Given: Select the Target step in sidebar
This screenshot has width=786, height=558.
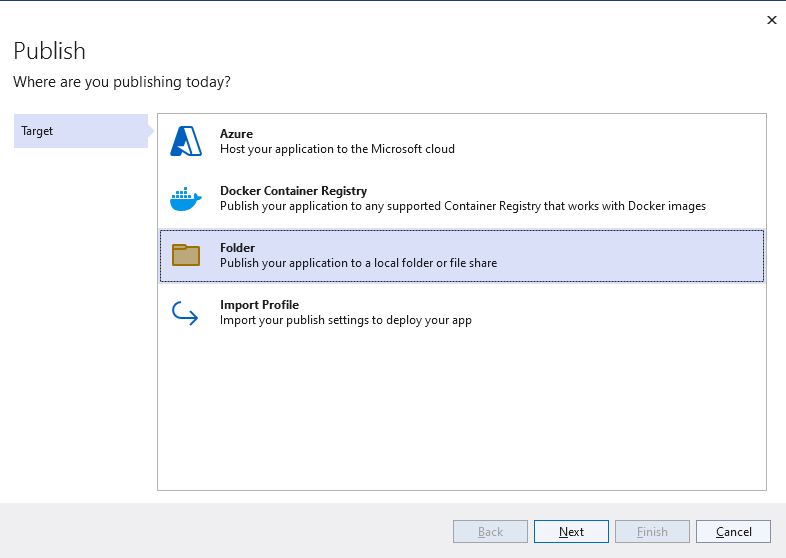Looking at the screenshot, I should coord(80,131).
